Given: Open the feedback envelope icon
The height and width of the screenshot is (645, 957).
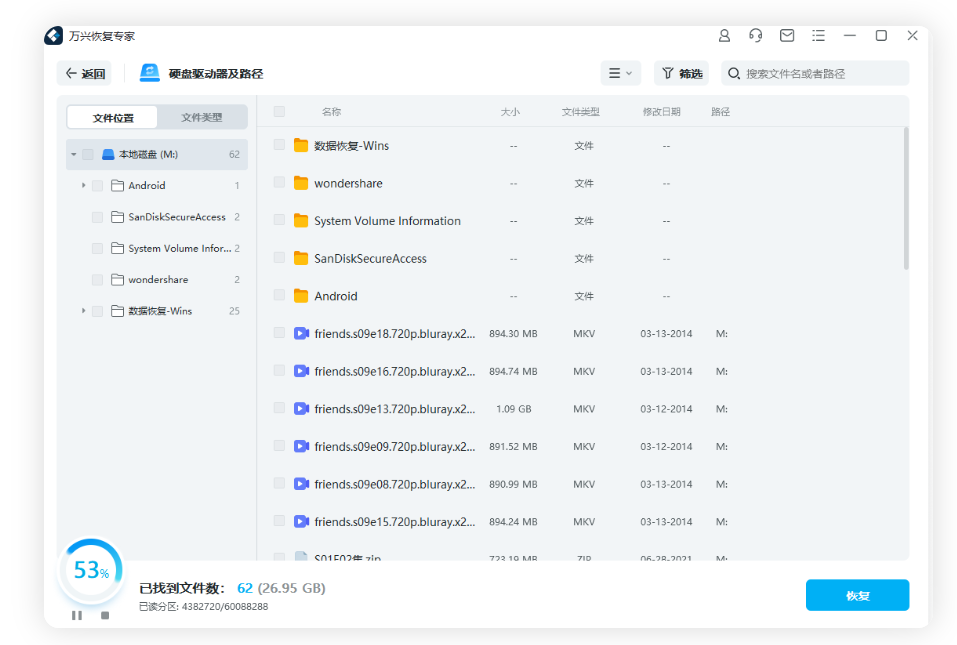Looking at the screenshot, I should [x=786, y=35].
